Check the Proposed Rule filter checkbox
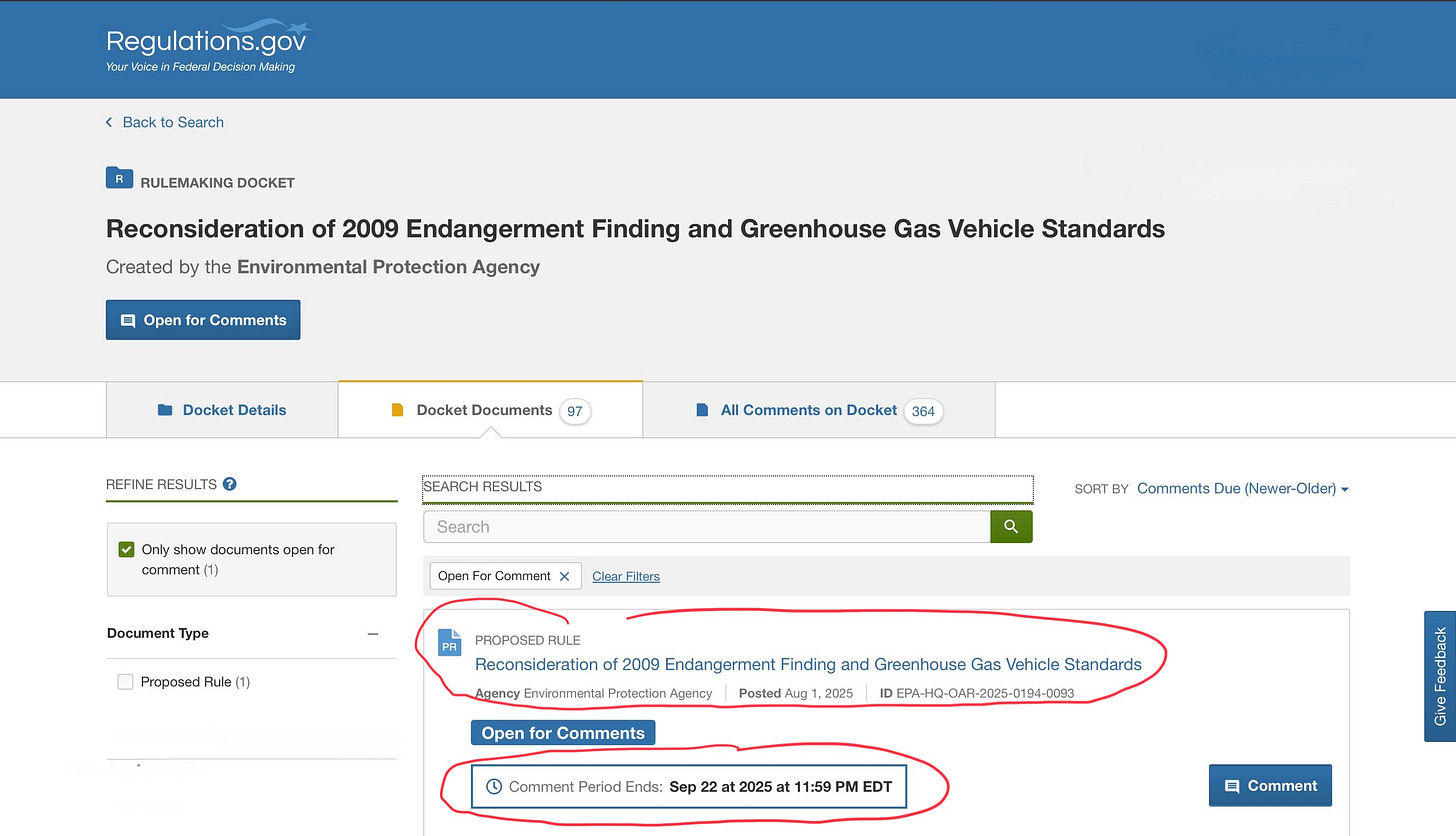 tap(125, 682)
